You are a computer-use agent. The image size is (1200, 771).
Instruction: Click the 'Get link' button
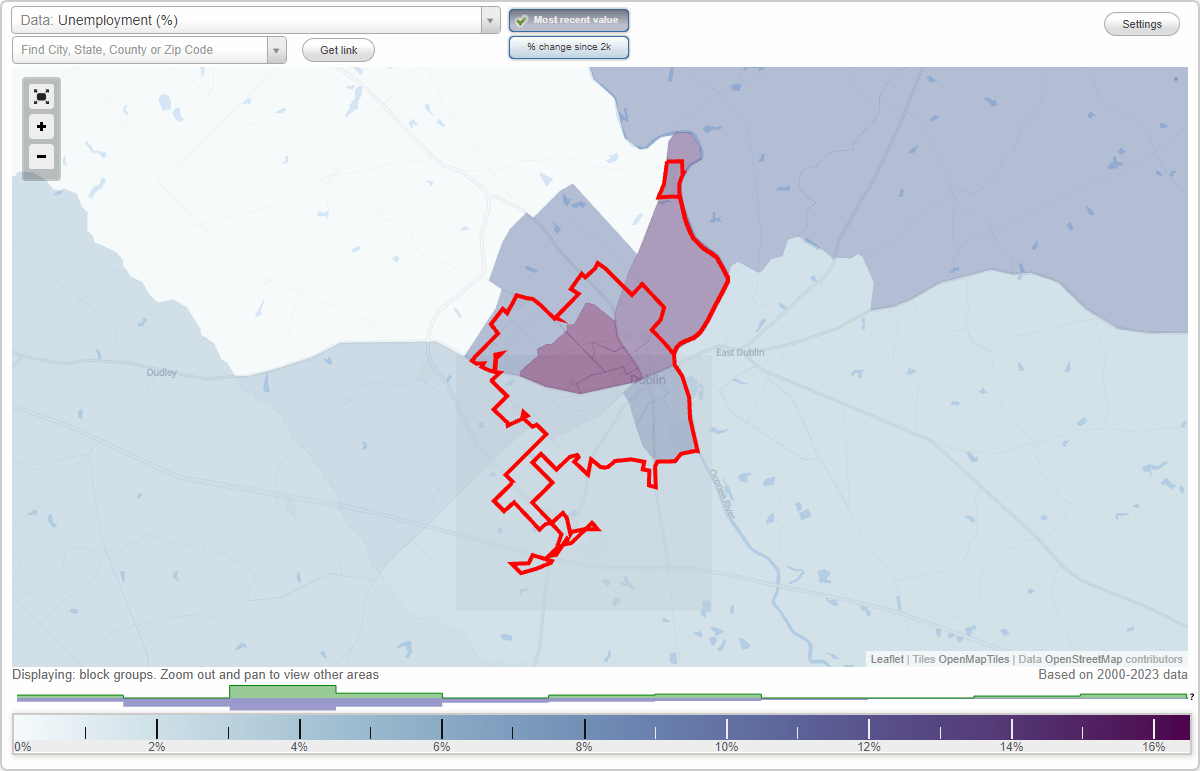pos(338,49)
